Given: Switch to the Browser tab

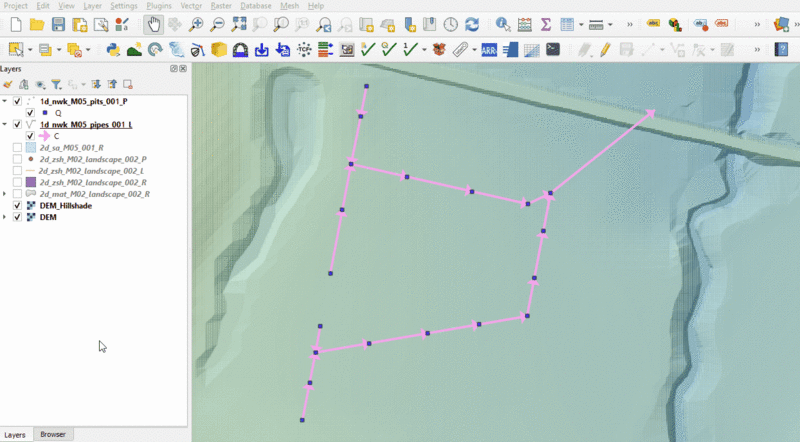Looking at the screenshot, I should point(52,435).
